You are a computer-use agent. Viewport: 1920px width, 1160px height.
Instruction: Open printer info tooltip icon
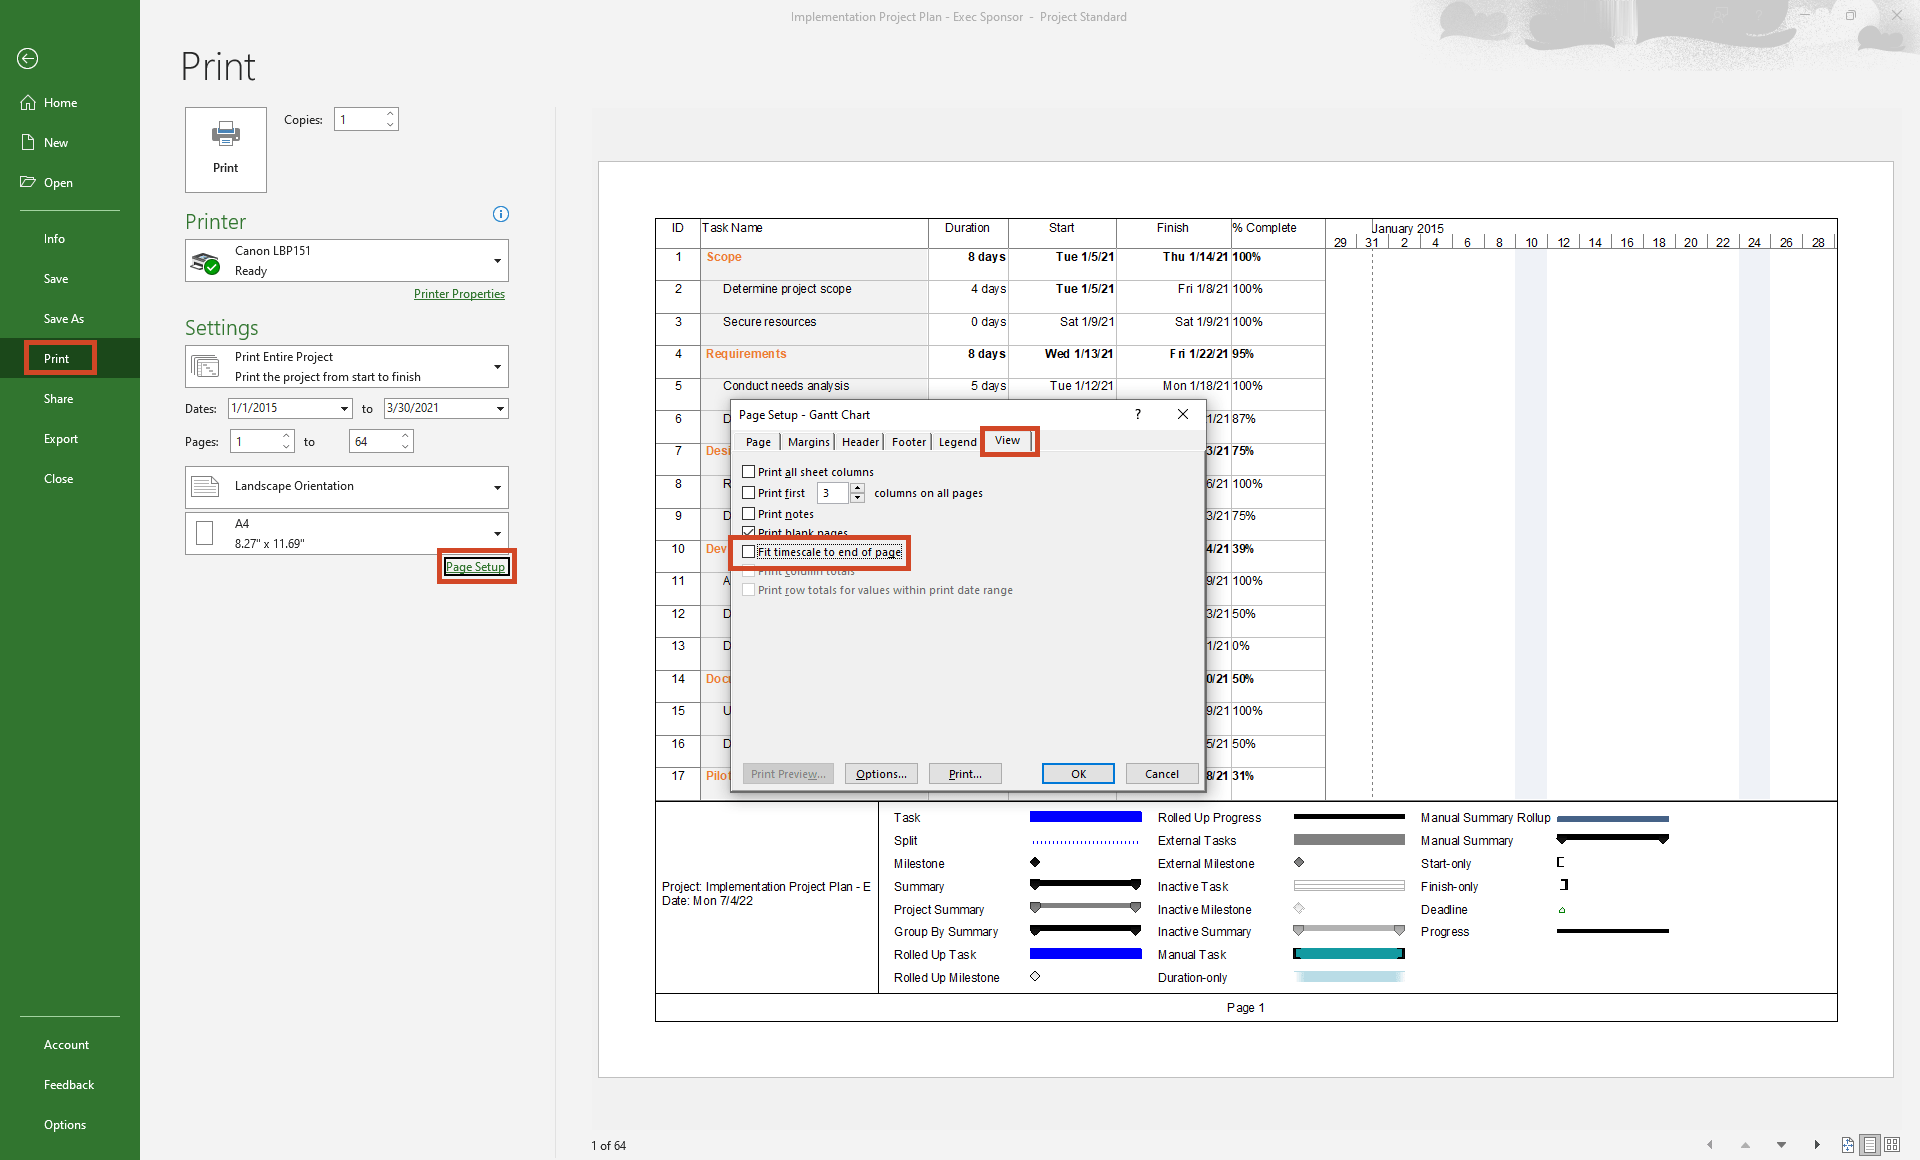501,214
